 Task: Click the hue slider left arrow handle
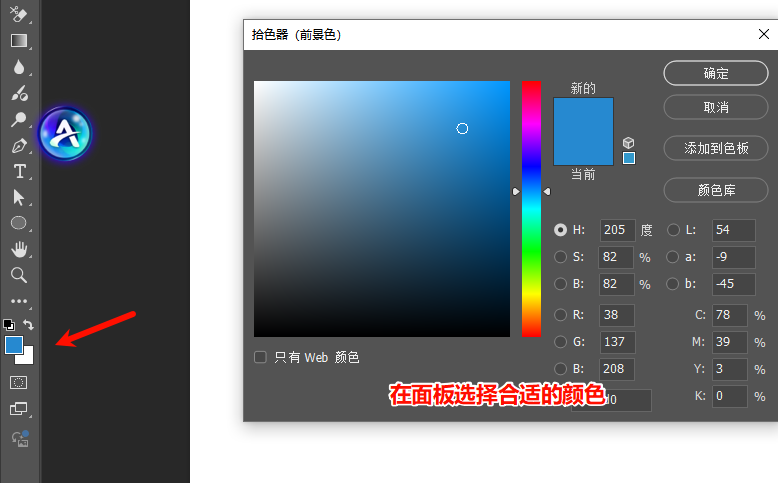516,191
